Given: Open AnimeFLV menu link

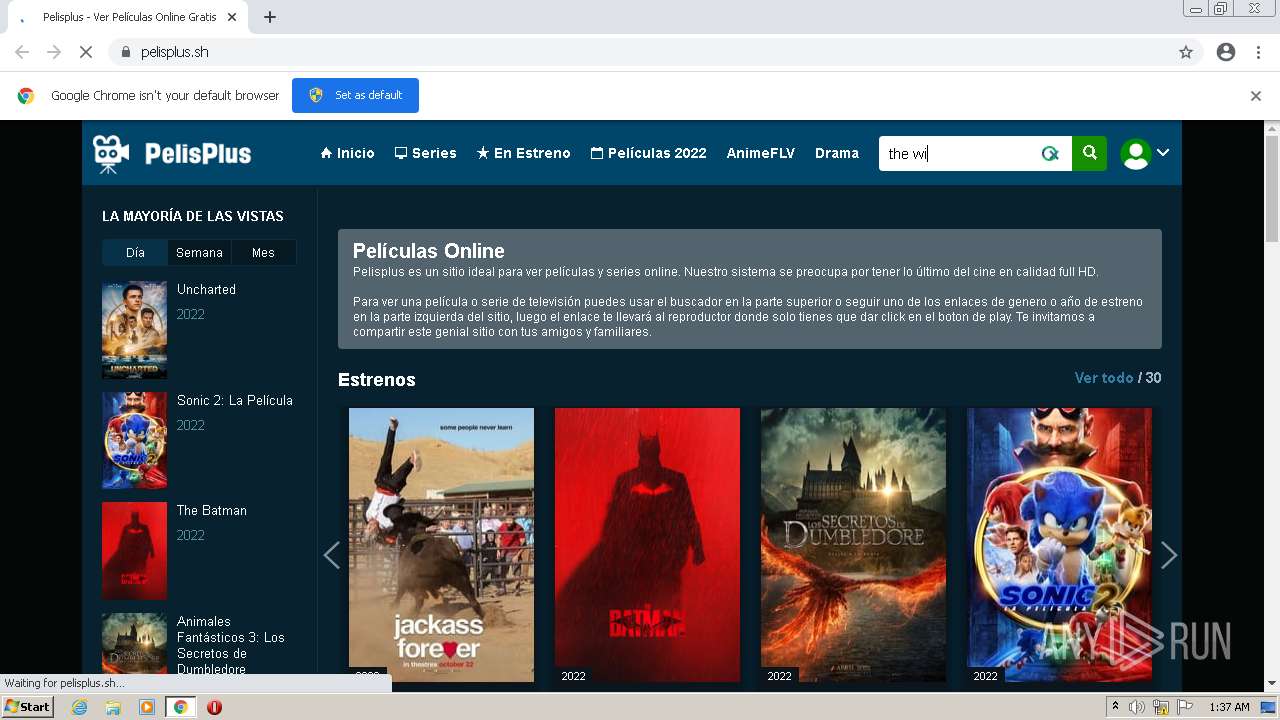Looking at the screenshot, I should pyautogui.click(x=760, y=153).
